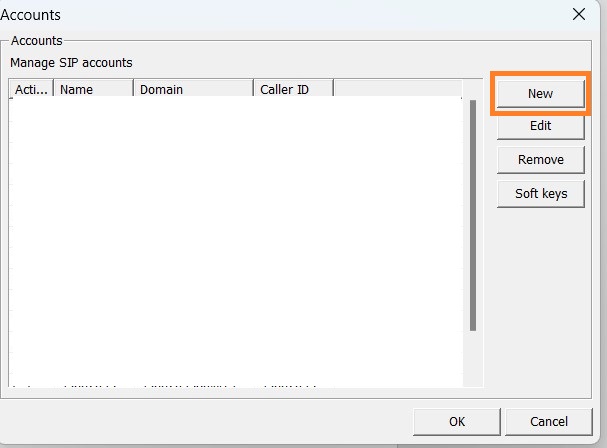Close the Accounts dialog window

click(578, 14)
